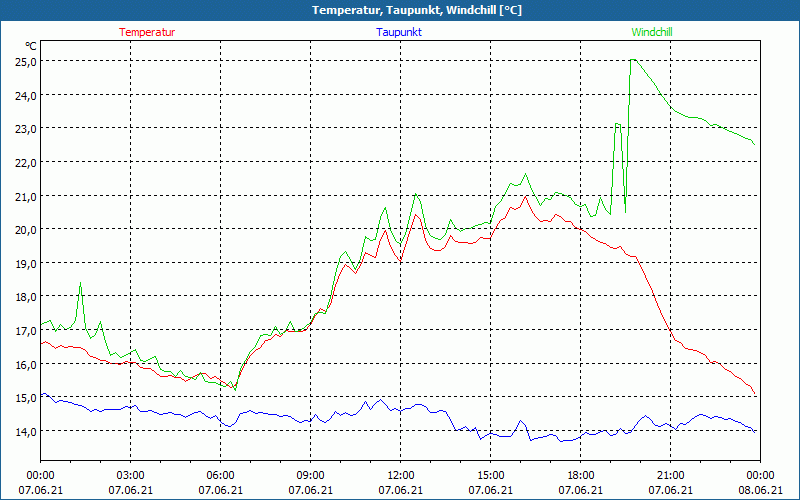800x500 pixels.
Task: Click the 16,0 y-axis value
Action: pos(26,364)
